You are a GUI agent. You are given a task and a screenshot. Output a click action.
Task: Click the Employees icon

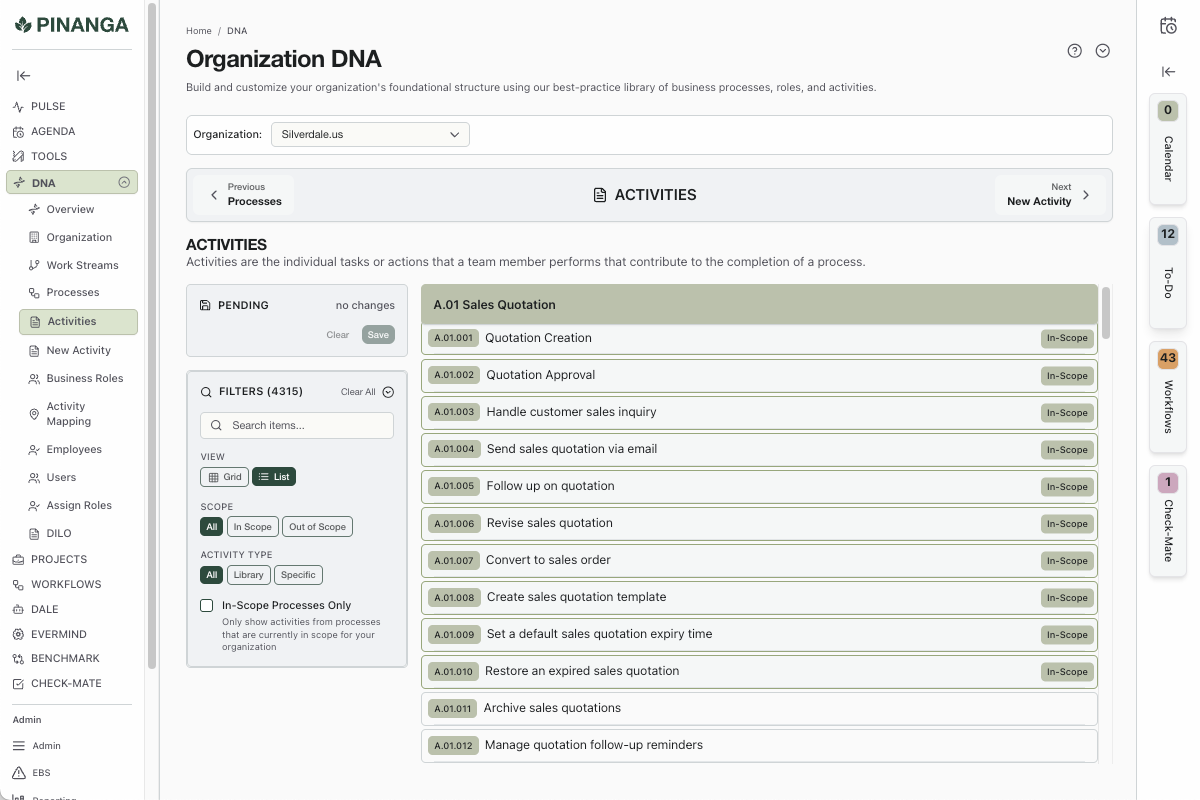[34, 450]
